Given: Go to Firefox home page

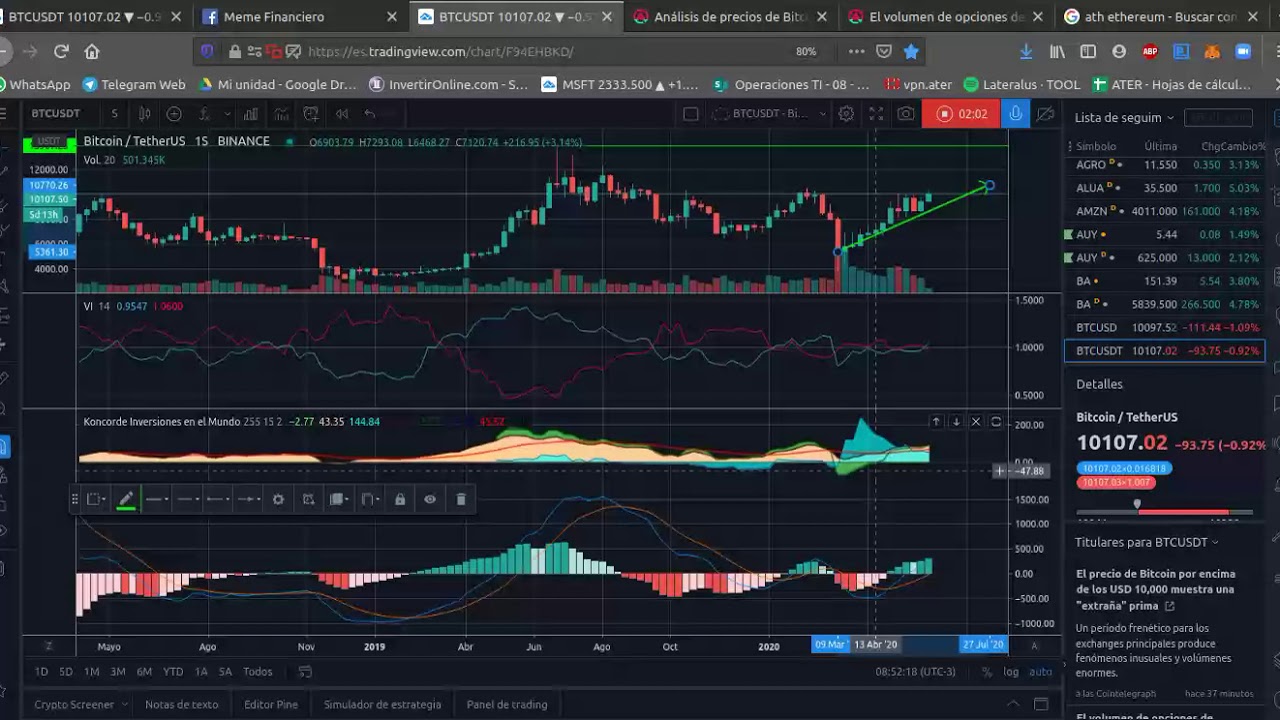Looking at the screenshot, I should [x=92, y=51].
